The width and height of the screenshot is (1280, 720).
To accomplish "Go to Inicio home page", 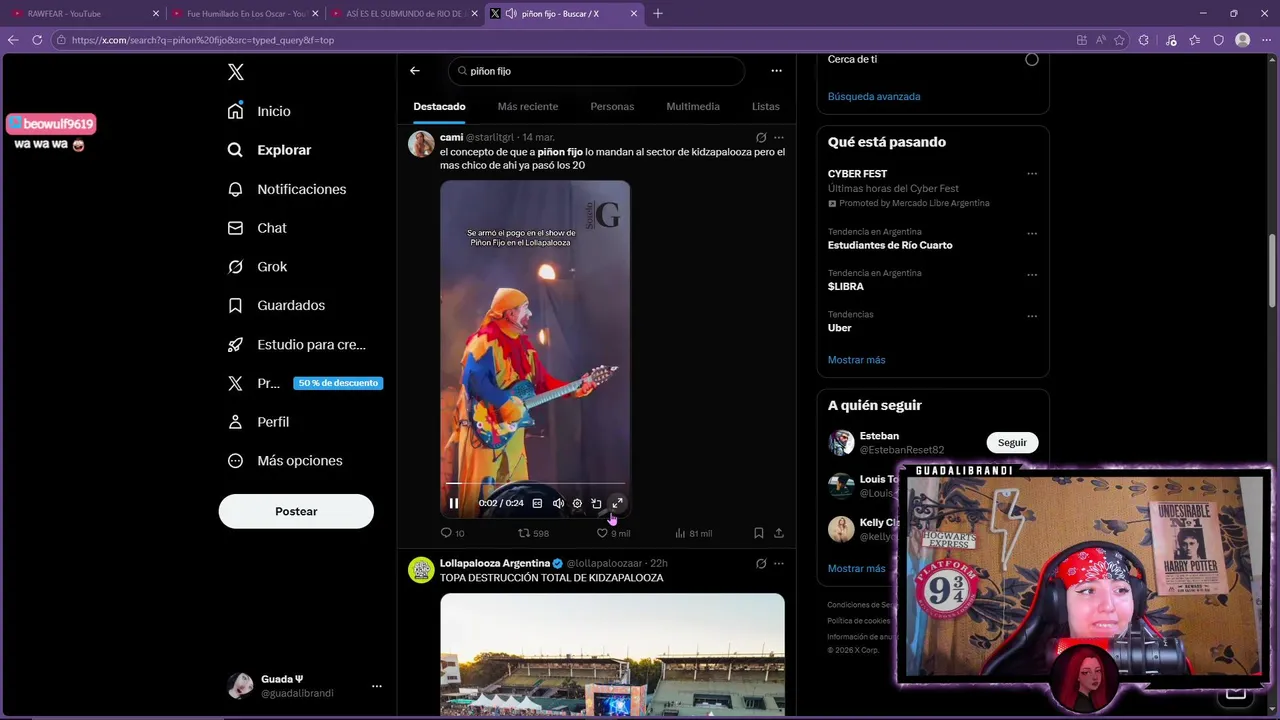I will pyautogui.click(x=259, y=111).
